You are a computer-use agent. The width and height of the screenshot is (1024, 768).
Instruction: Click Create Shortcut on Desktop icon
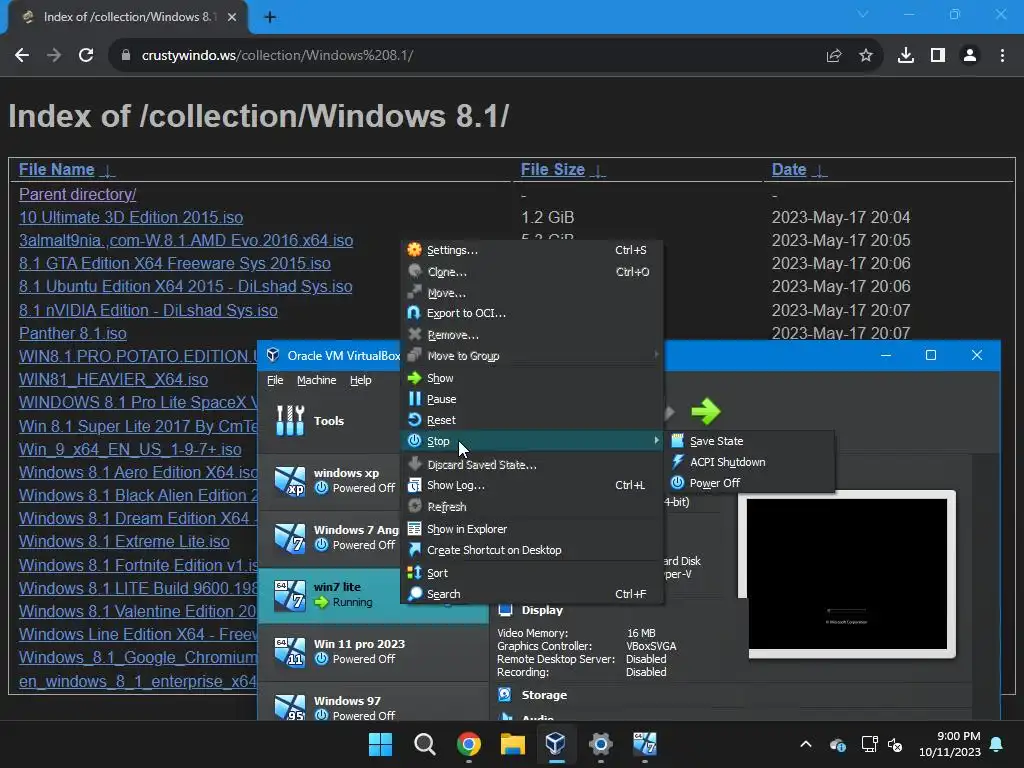click(x=414, y=550)
